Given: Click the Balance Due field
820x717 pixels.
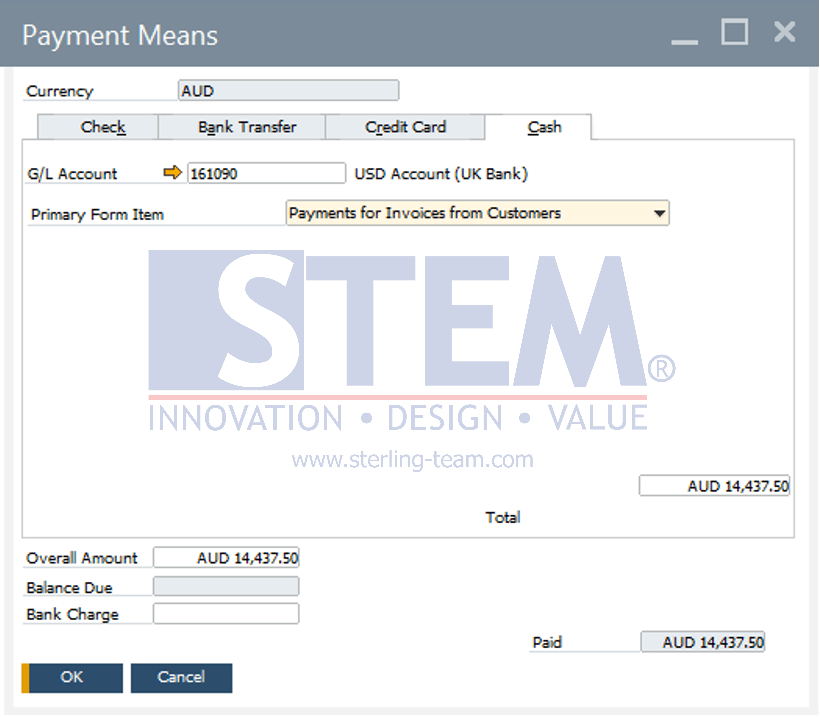Looking at the screenshot, I should (x=226, y=586).
